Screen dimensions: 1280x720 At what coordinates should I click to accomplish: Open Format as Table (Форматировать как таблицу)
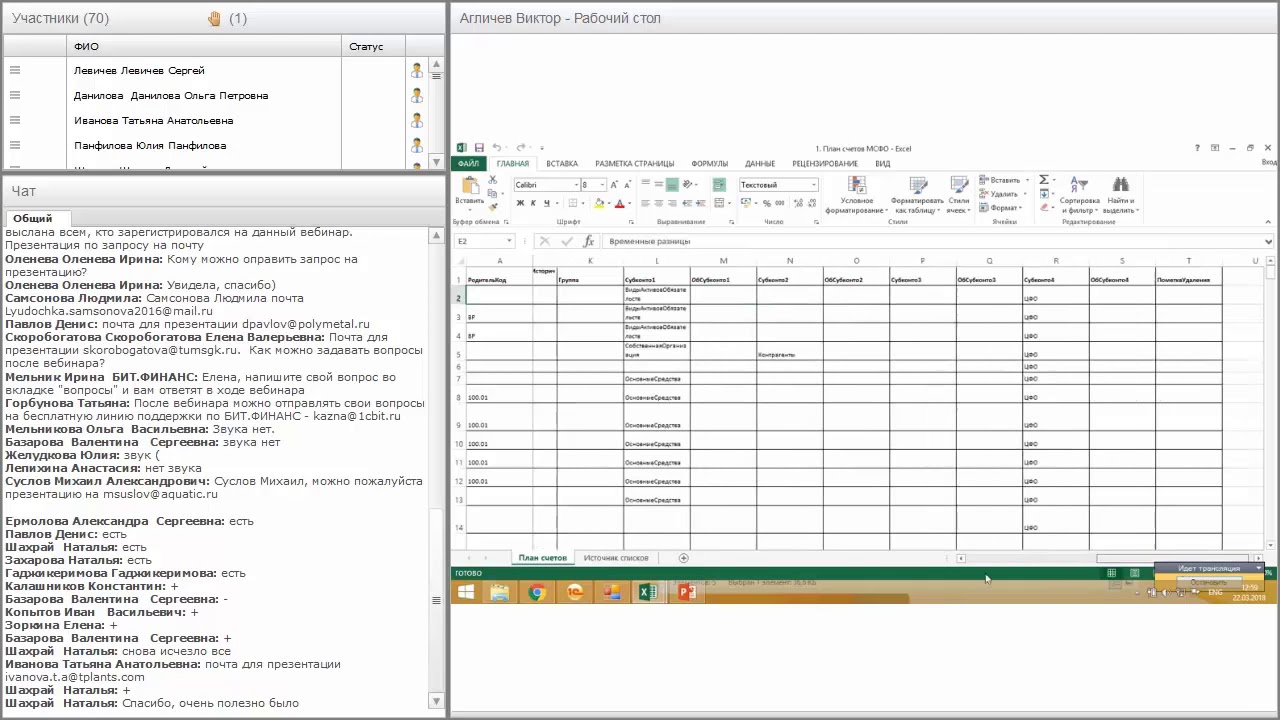[919, 195]
